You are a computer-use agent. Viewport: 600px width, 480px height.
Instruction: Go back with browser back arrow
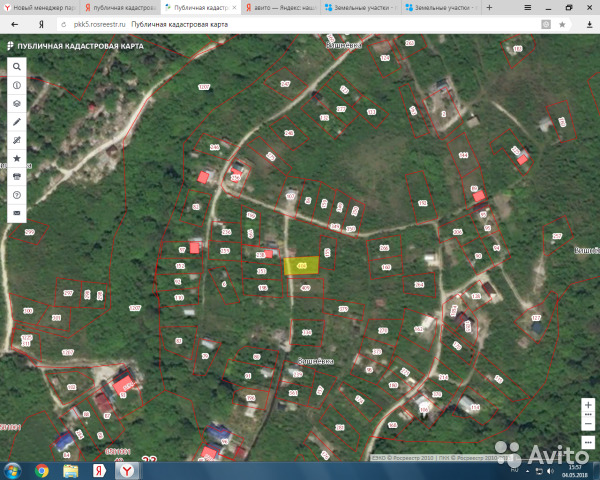coord(15,24)
